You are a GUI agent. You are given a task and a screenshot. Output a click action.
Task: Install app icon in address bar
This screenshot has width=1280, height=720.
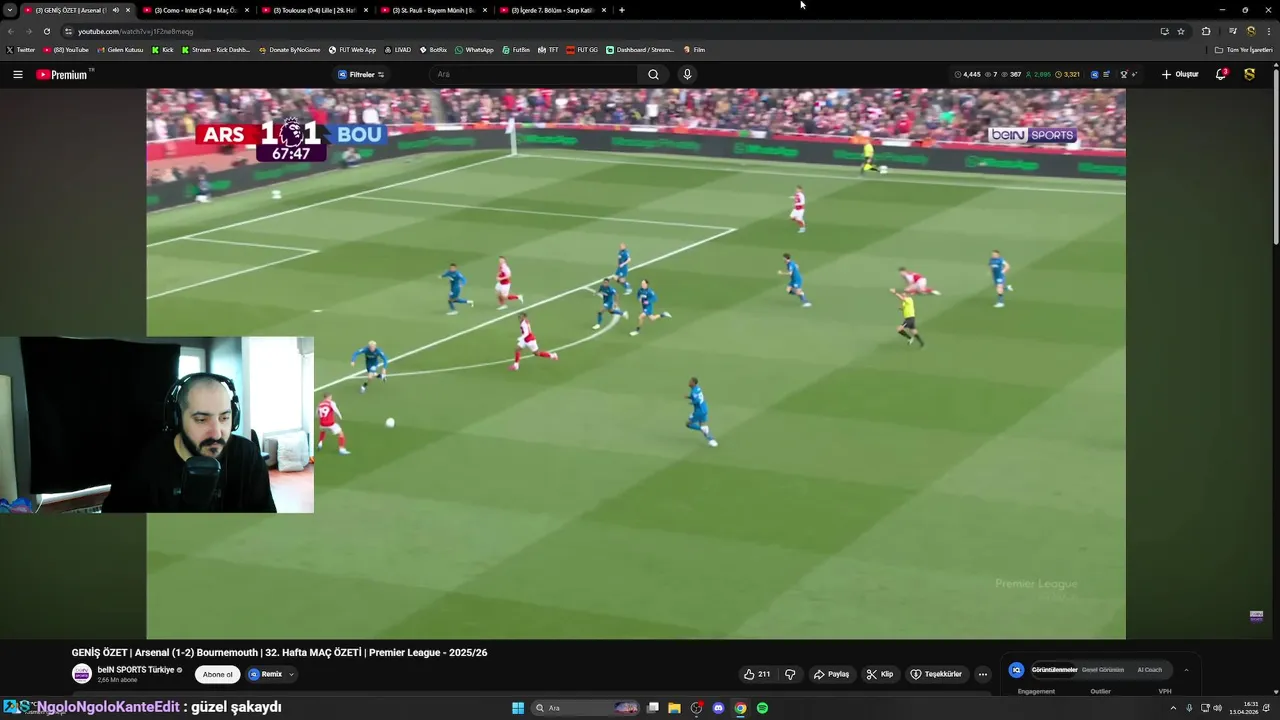click(x=1164, y=31)
